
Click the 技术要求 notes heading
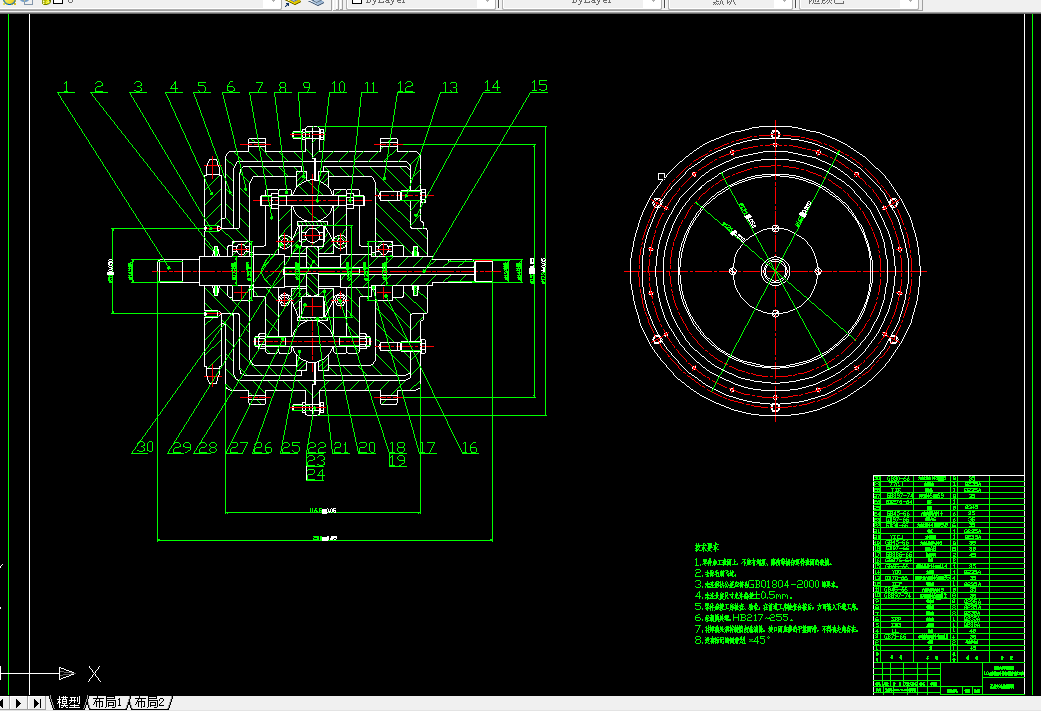707,548
